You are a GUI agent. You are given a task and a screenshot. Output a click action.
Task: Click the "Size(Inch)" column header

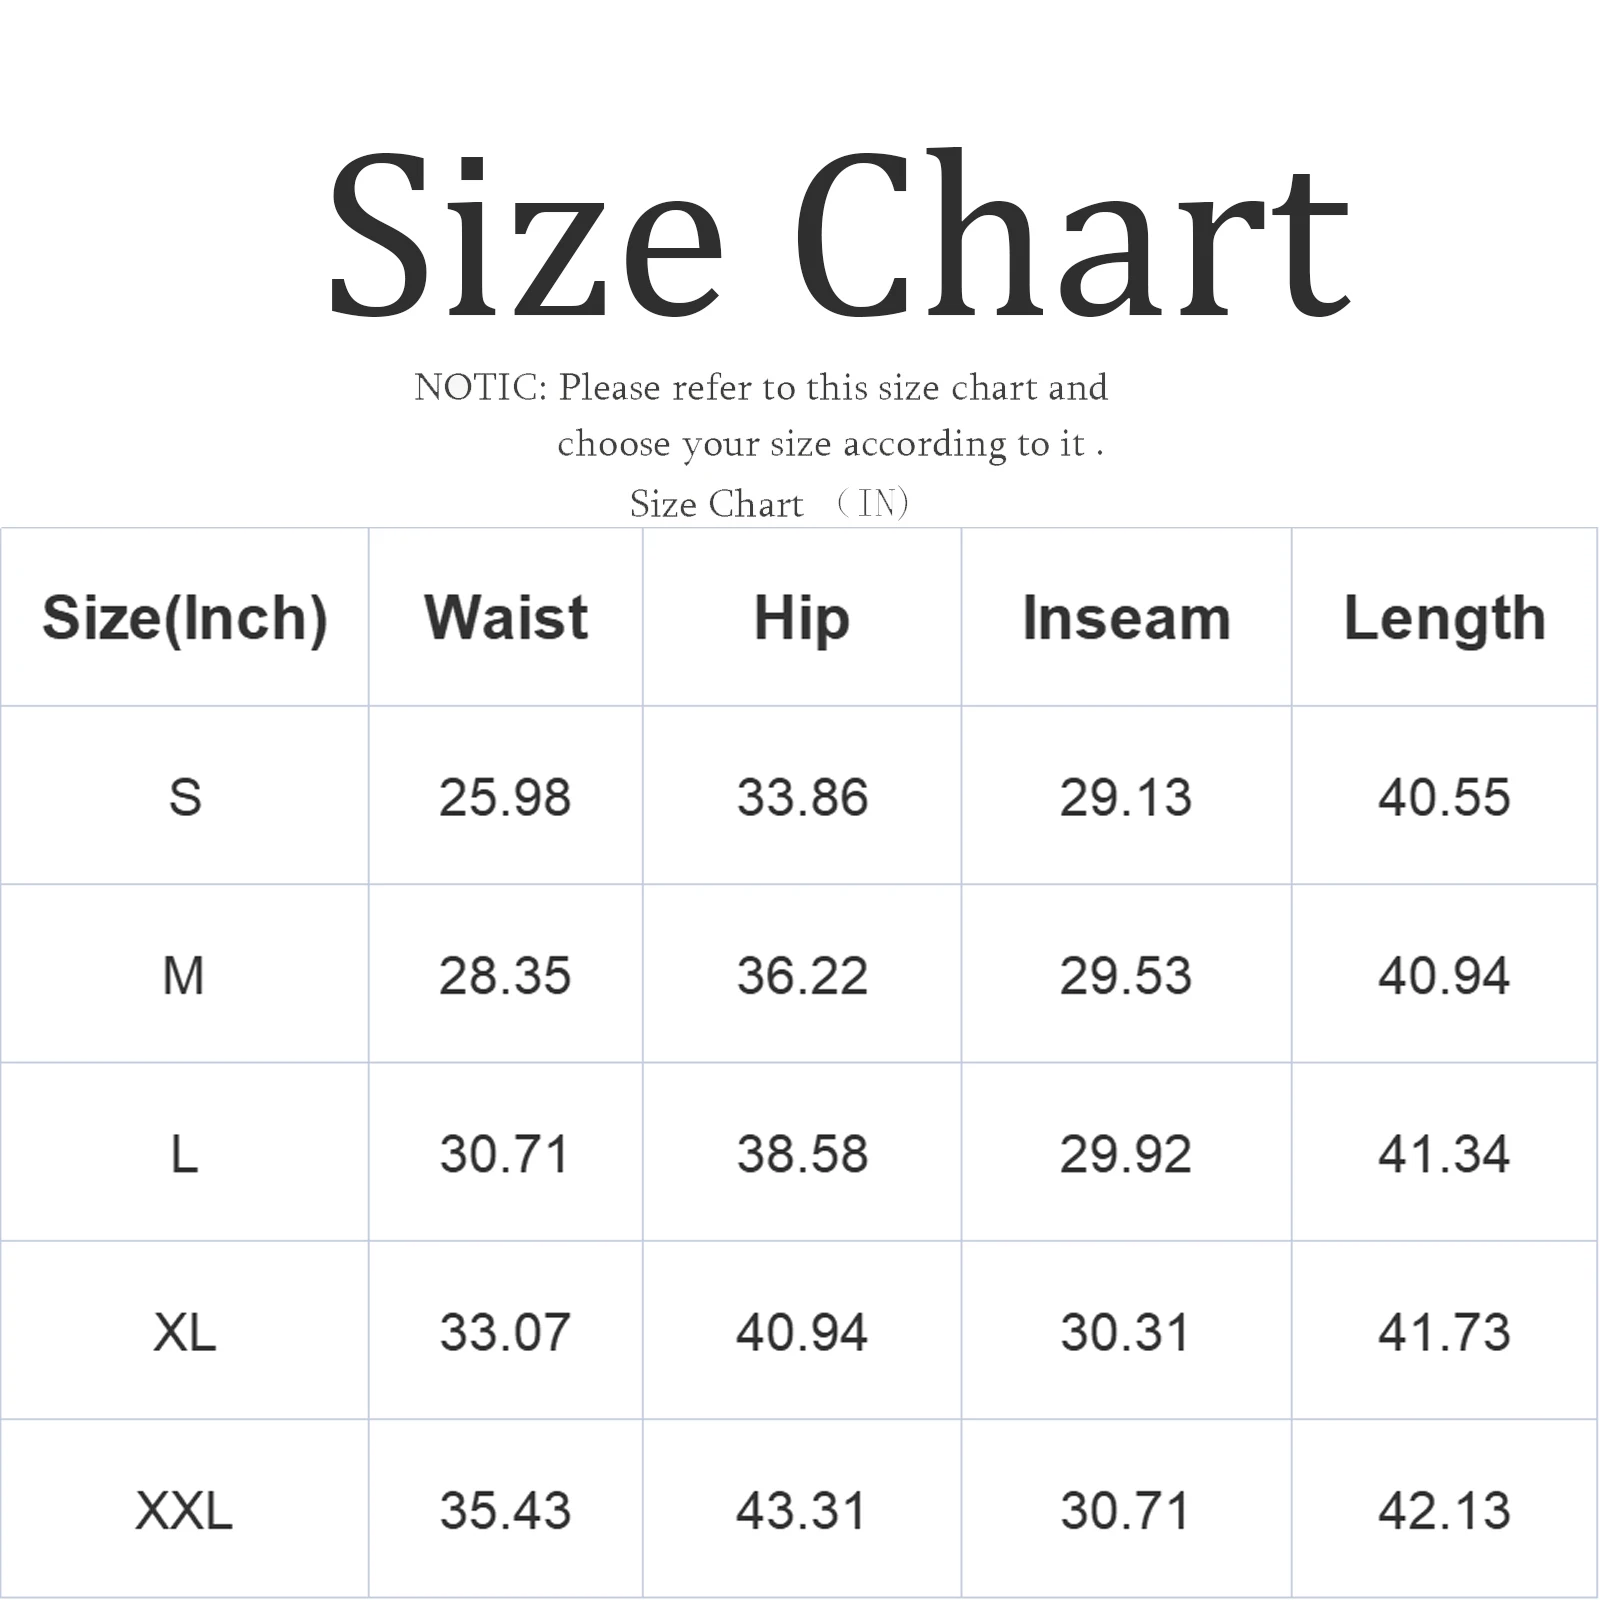[x=185, y=618]
